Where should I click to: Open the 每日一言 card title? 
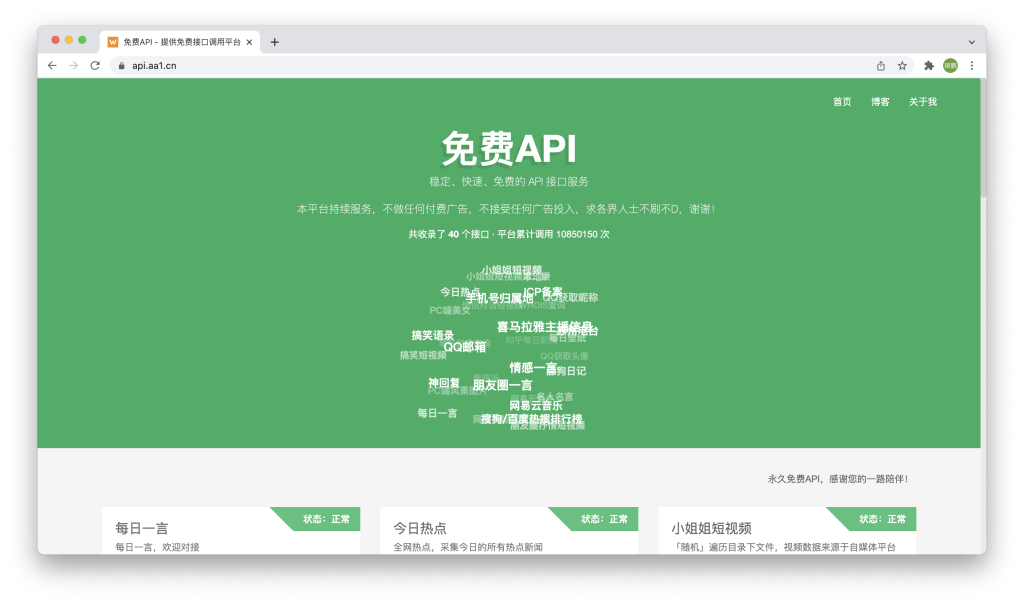pos(142,528)
